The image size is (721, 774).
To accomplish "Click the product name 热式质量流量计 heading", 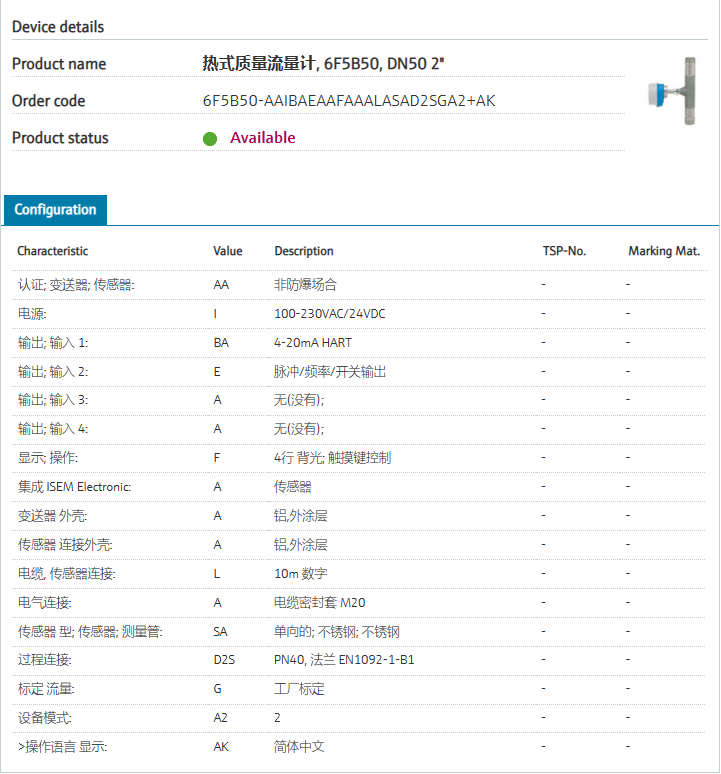I will tap(323, 64).
